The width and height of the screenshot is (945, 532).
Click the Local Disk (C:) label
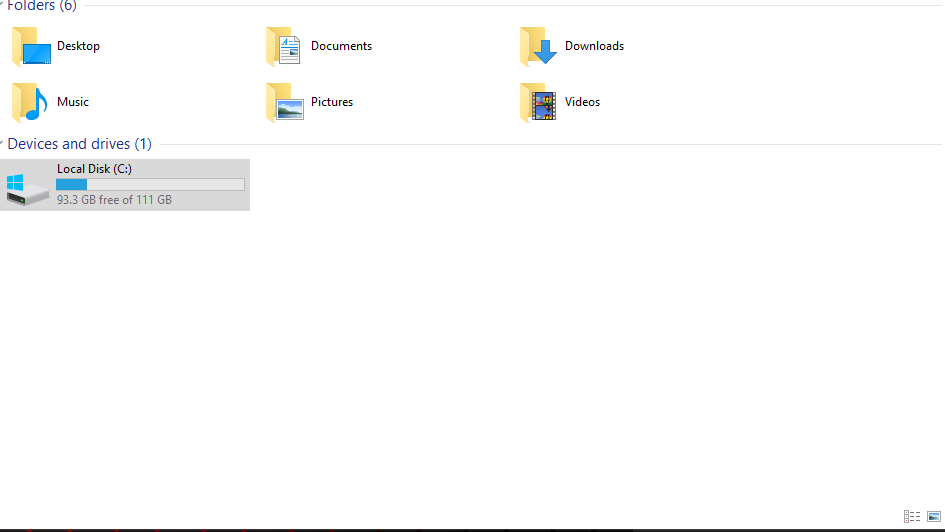click(x=94, y=169)
